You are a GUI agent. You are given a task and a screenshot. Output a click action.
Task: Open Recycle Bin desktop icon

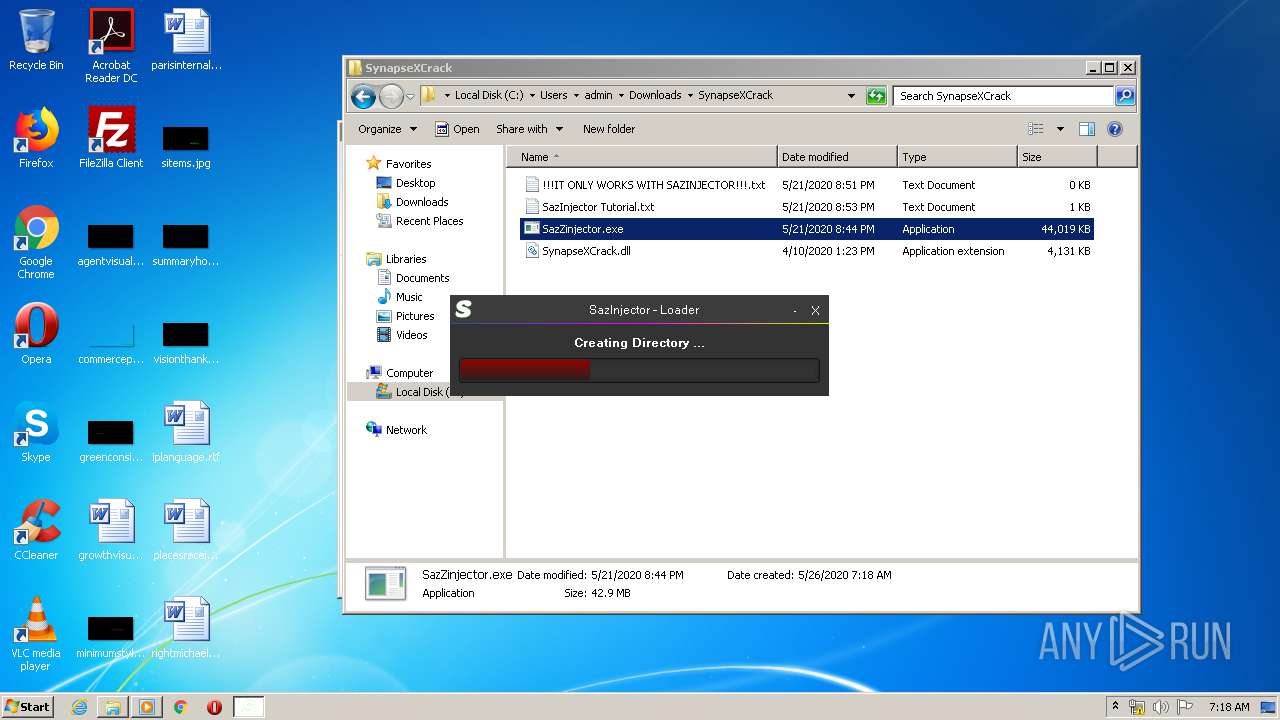36,40
